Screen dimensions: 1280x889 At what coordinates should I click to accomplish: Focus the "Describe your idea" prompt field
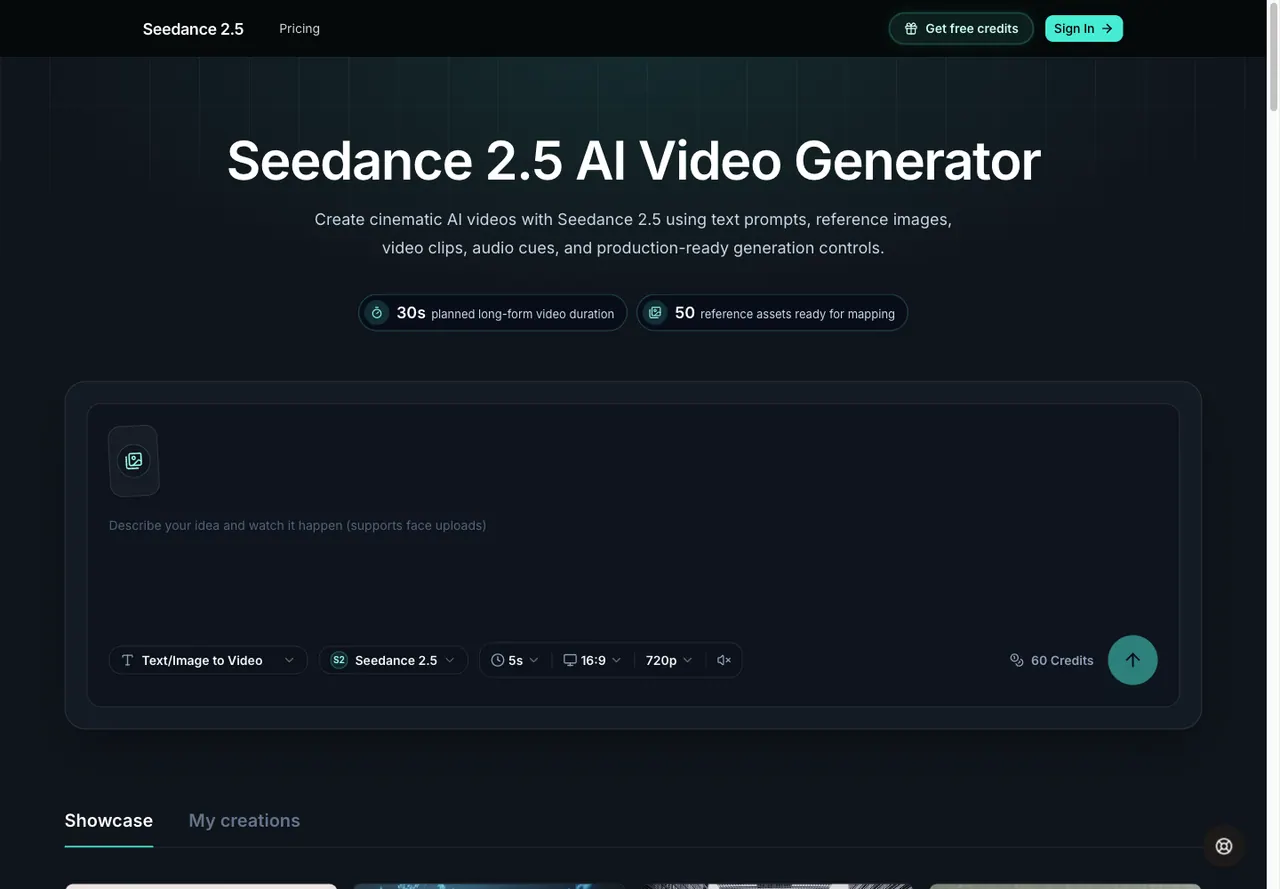pyautogui.click(x=633, y=566)
